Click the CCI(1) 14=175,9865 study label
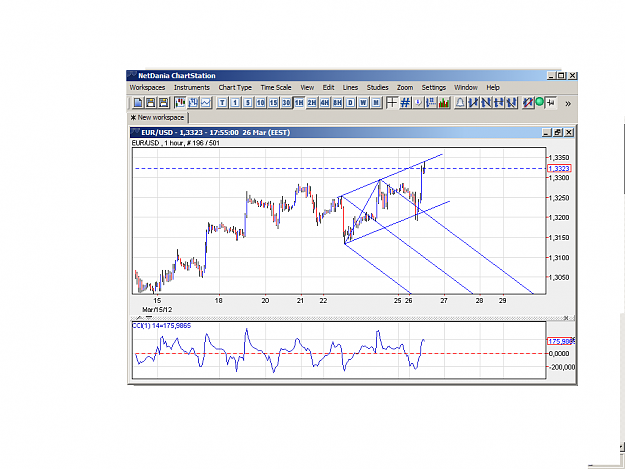This screenshot has height=469, width=625. coord(161,326)
